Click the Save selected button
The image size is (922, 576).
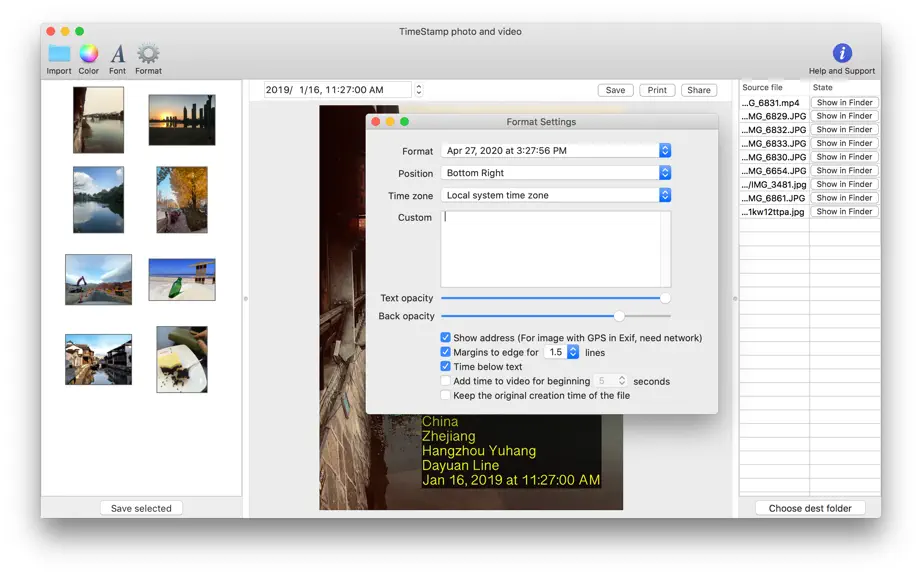(141, 508)
